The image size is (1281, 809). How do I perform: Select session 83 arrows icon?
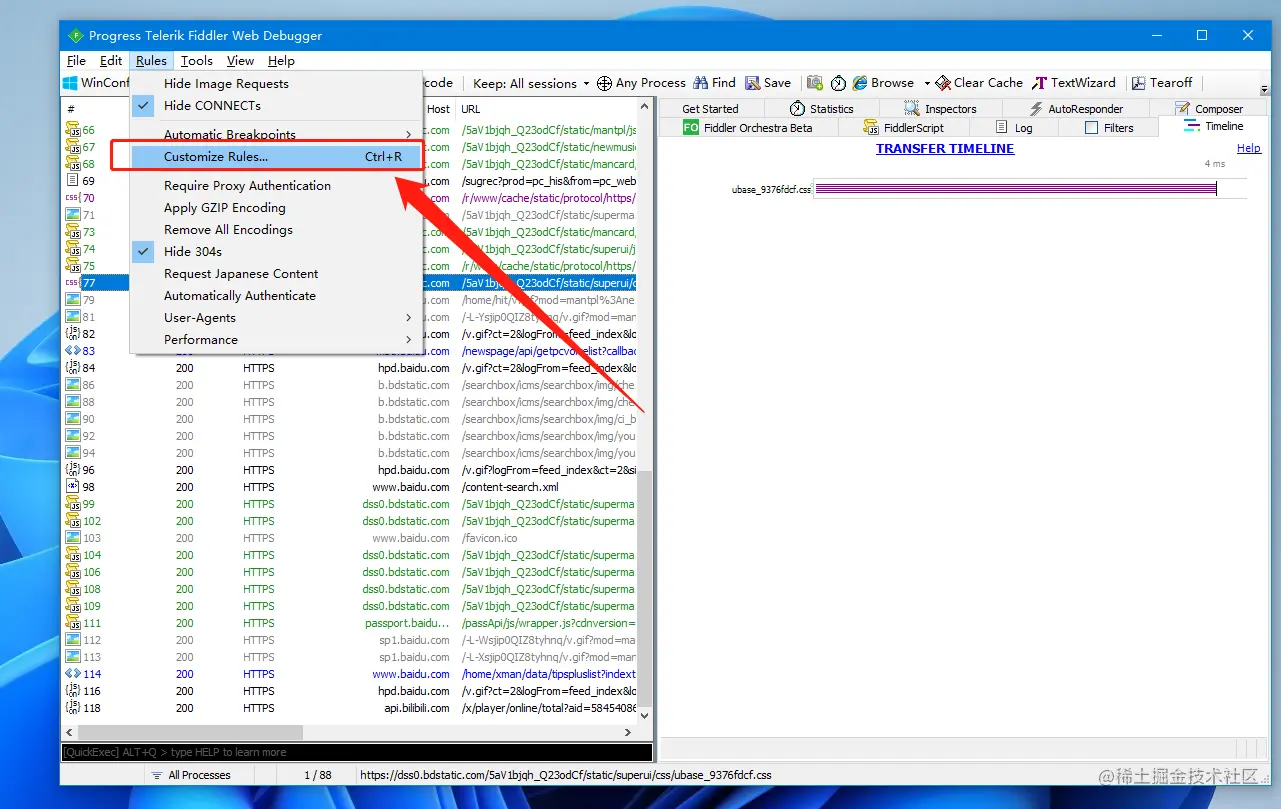pos(72,351)
